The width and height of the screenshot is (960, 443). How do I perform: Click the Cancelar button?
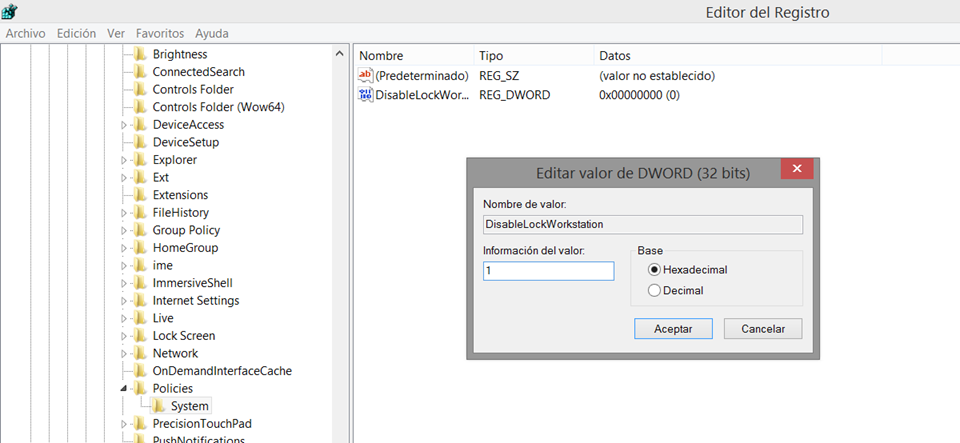(763, 329)
